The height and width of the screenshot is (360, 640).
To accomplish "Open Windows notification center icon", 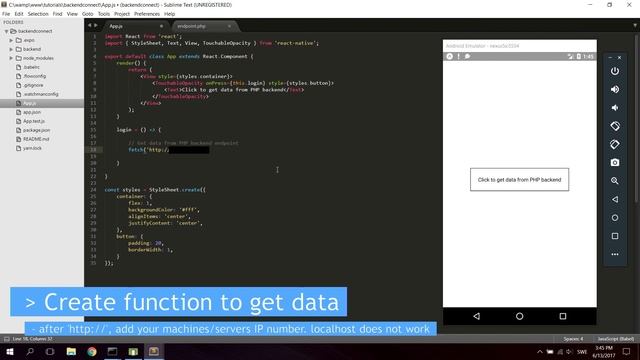I will coord(626,351).
